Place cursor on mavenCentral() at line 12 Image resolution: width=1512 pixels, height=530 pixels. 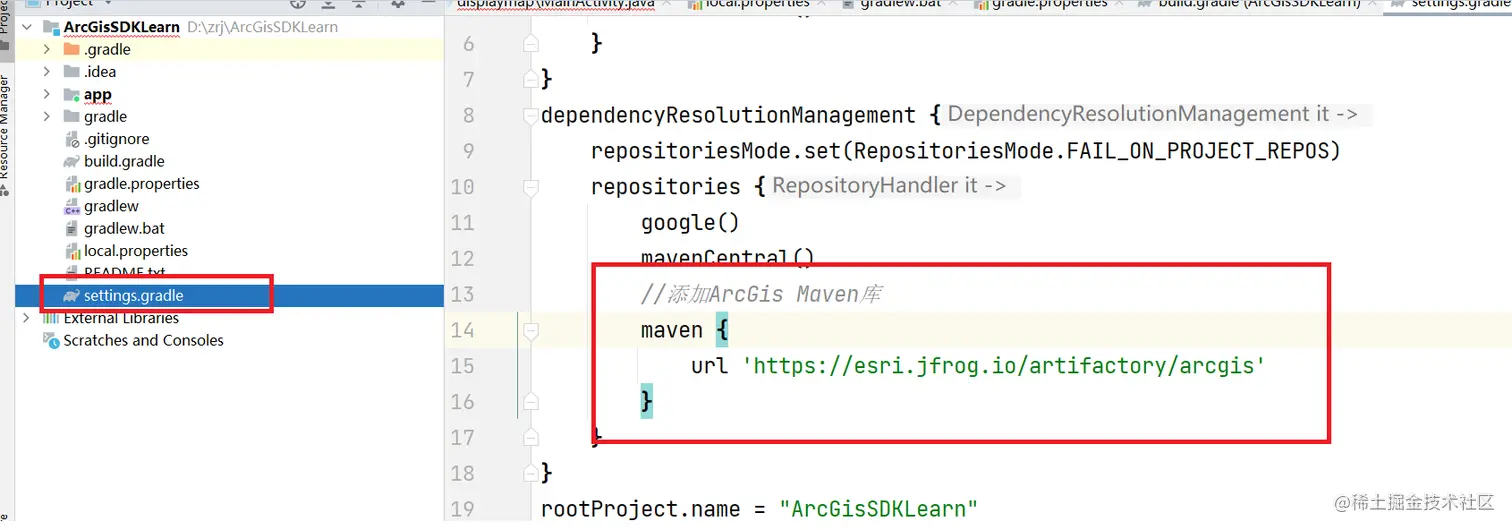[728, 258]
